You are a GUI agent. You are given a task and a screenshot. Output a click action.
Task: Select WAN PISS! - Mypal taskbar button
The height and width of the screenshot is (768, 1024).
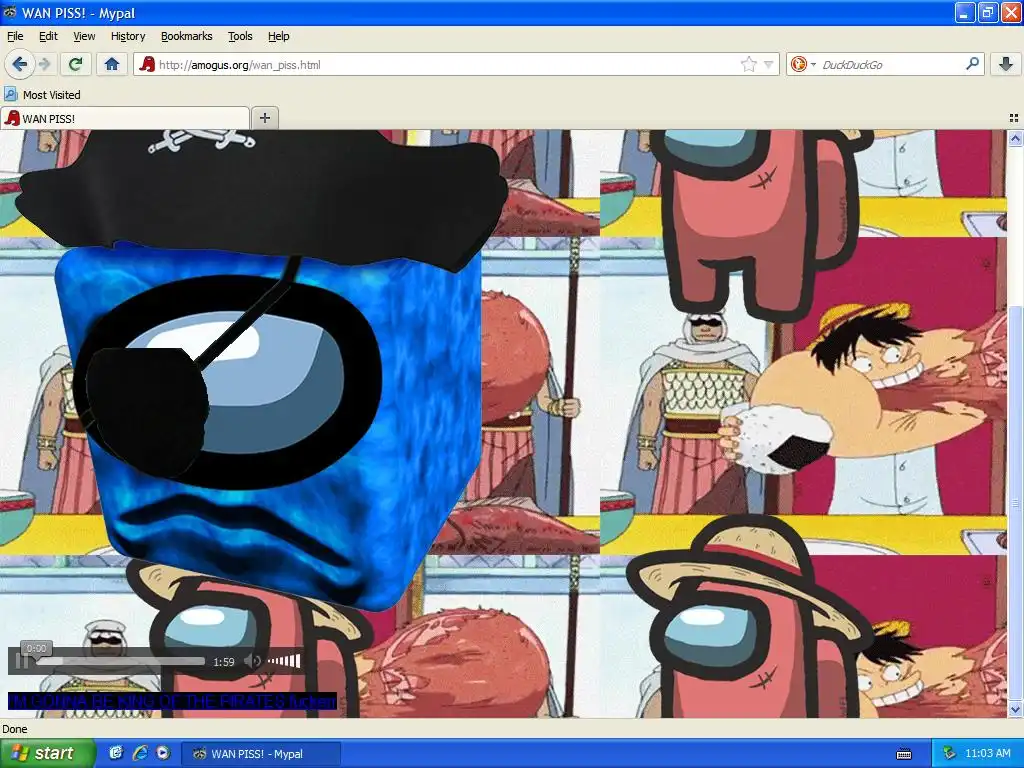(260, 754)
